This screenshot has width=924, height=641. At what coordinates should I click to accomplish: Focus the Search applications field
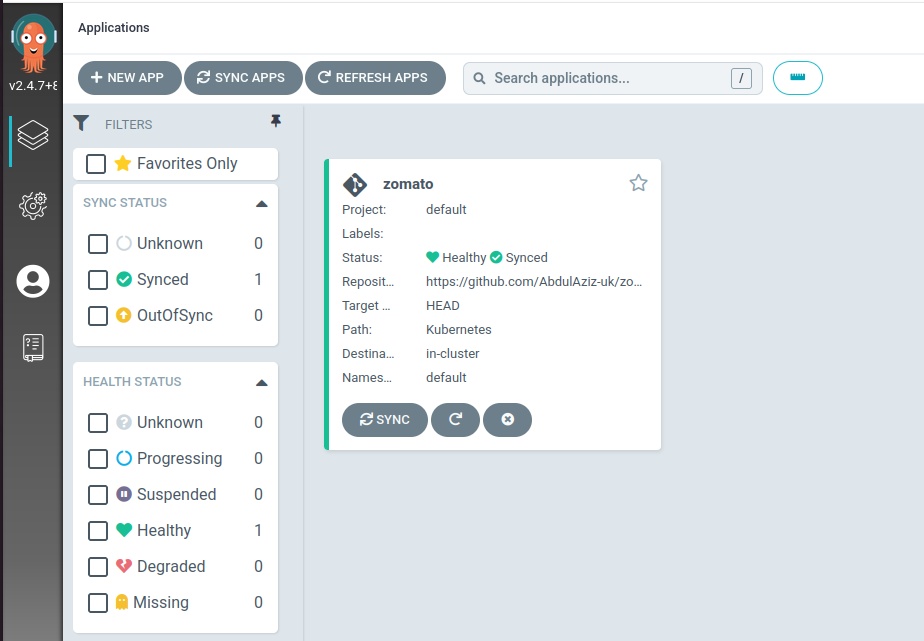point(600,78)
